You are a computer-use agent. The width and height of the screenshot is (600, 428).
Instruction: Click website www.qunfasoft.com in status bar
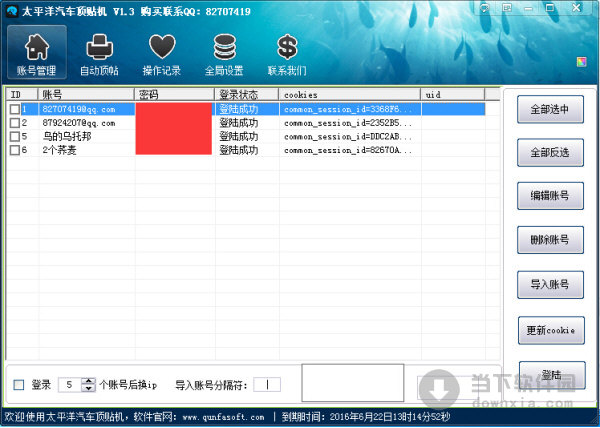223,417
